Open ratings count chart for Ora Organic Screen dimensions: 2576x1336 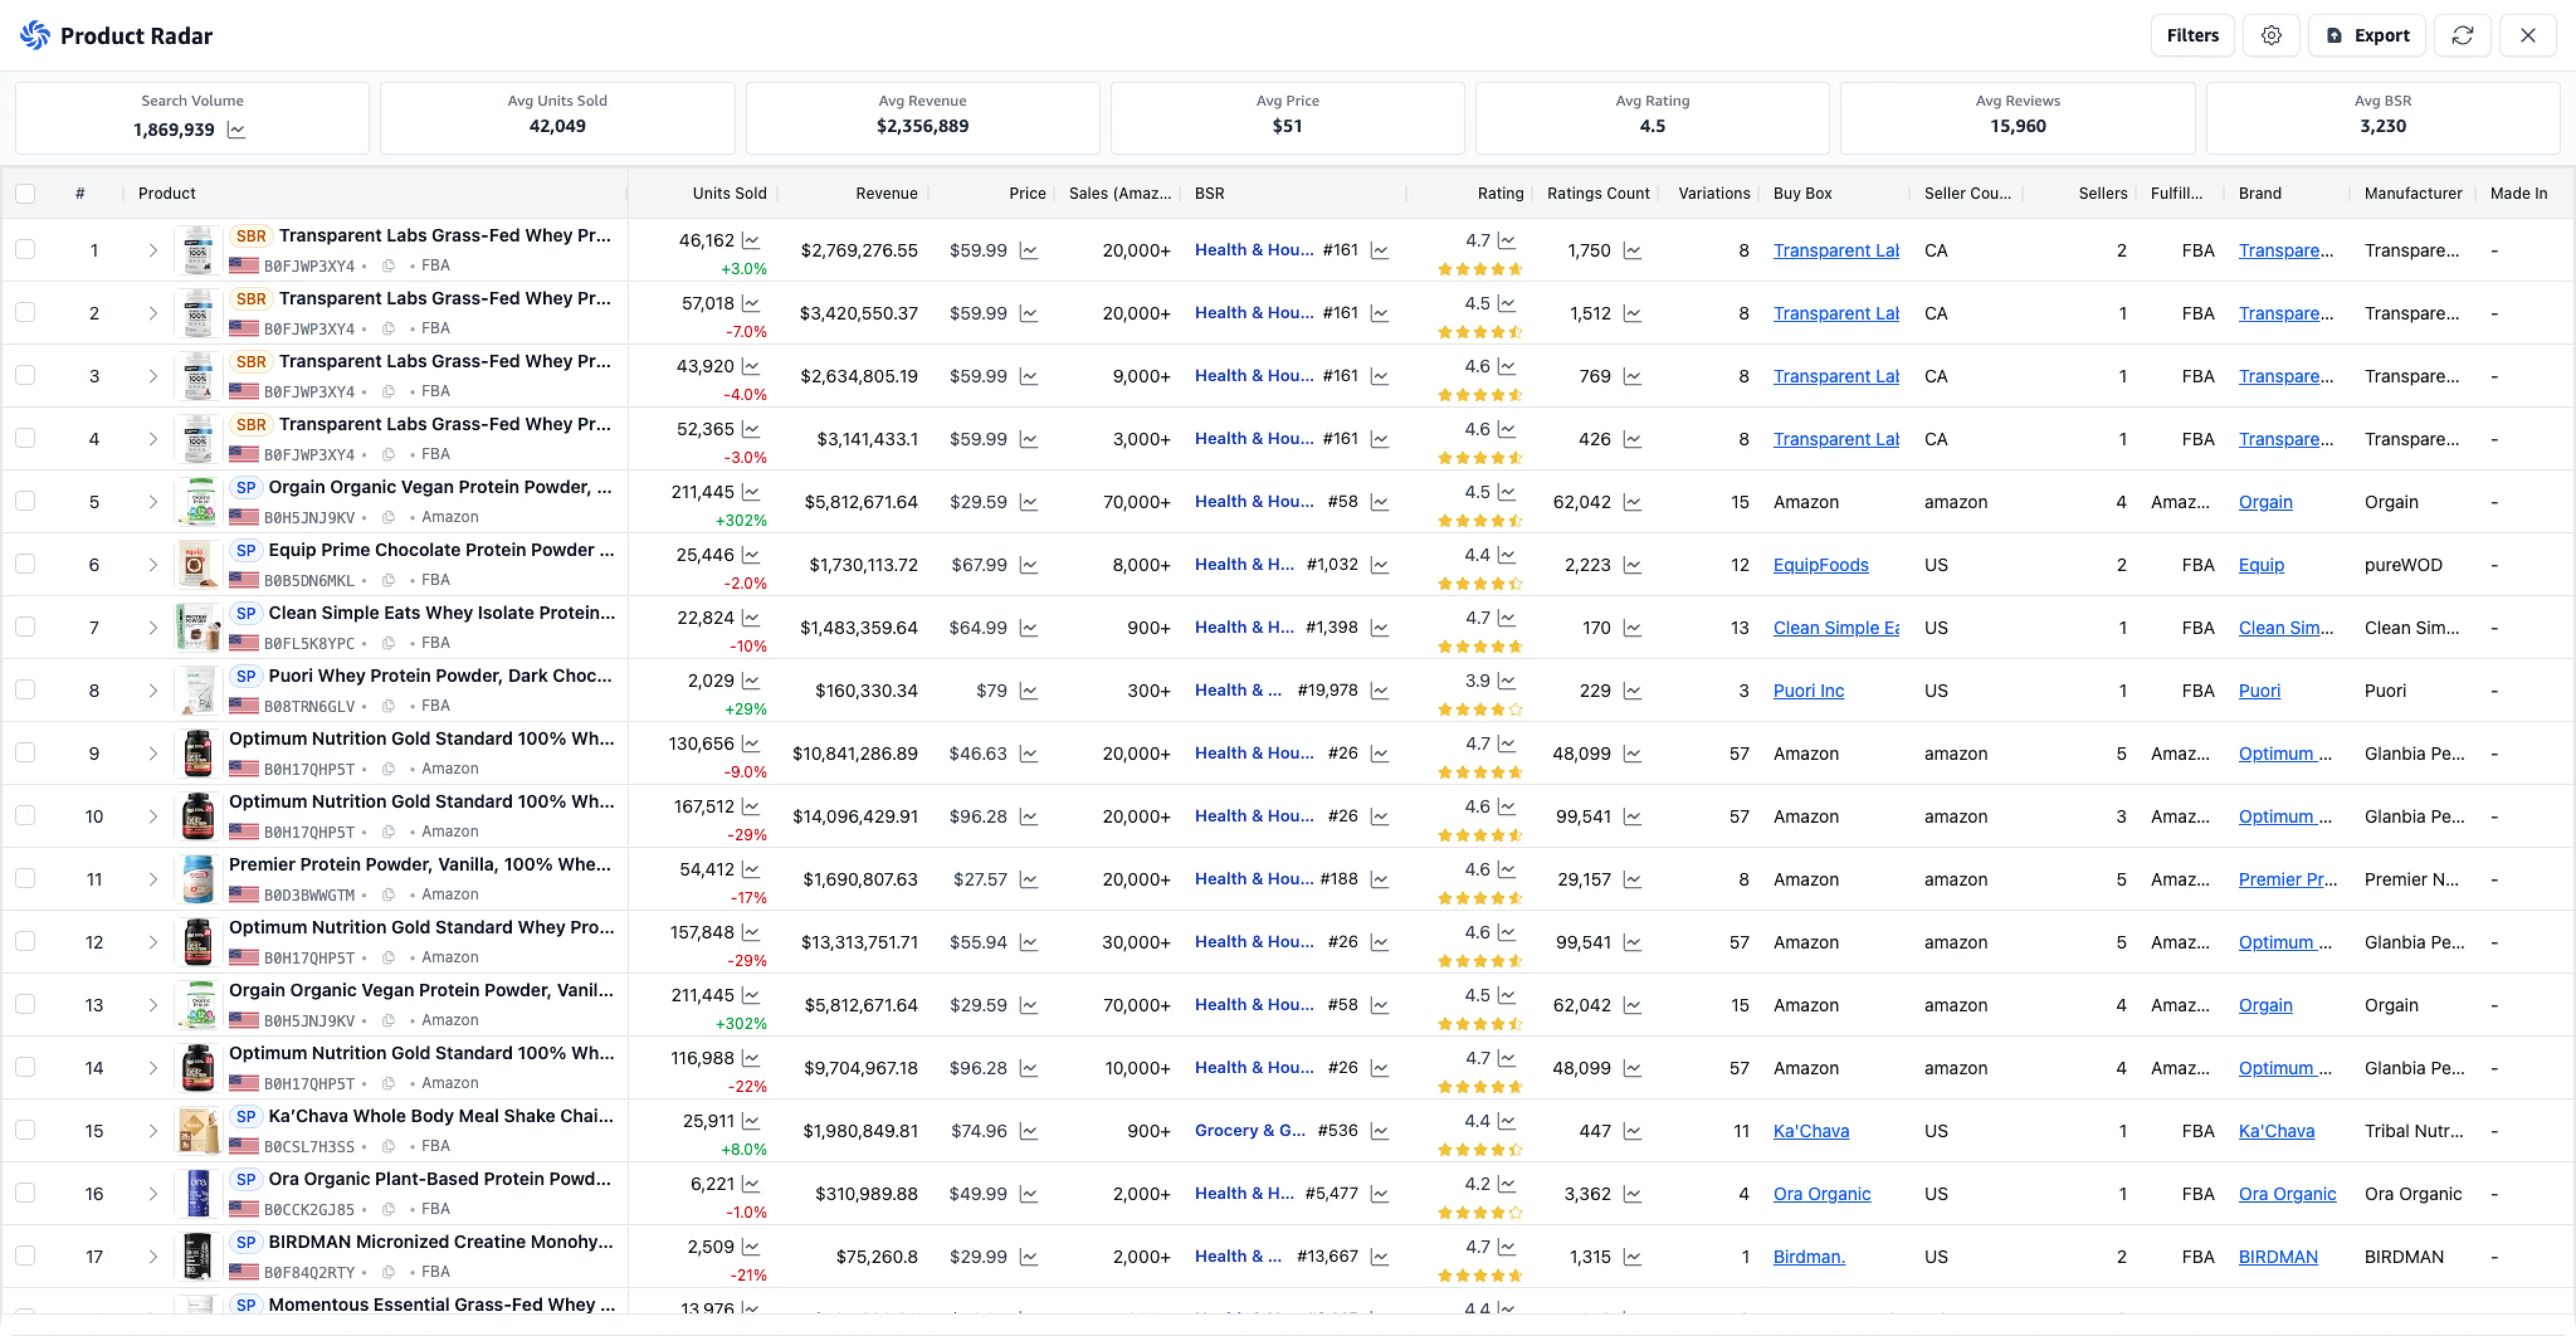point(1632,1194)
